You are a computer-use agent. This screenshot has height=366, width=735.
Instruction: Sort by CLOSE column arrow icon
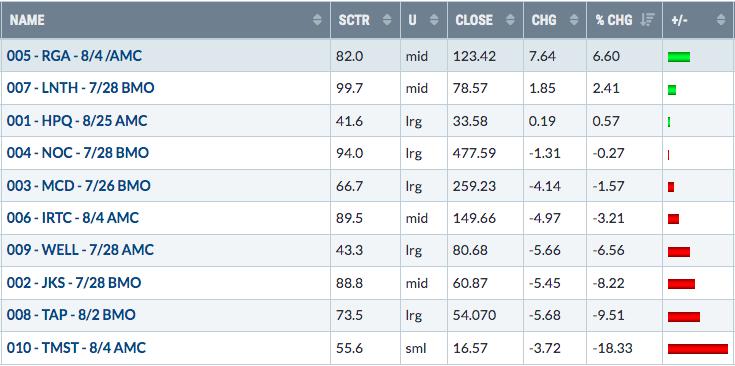(x=510, y=20)
